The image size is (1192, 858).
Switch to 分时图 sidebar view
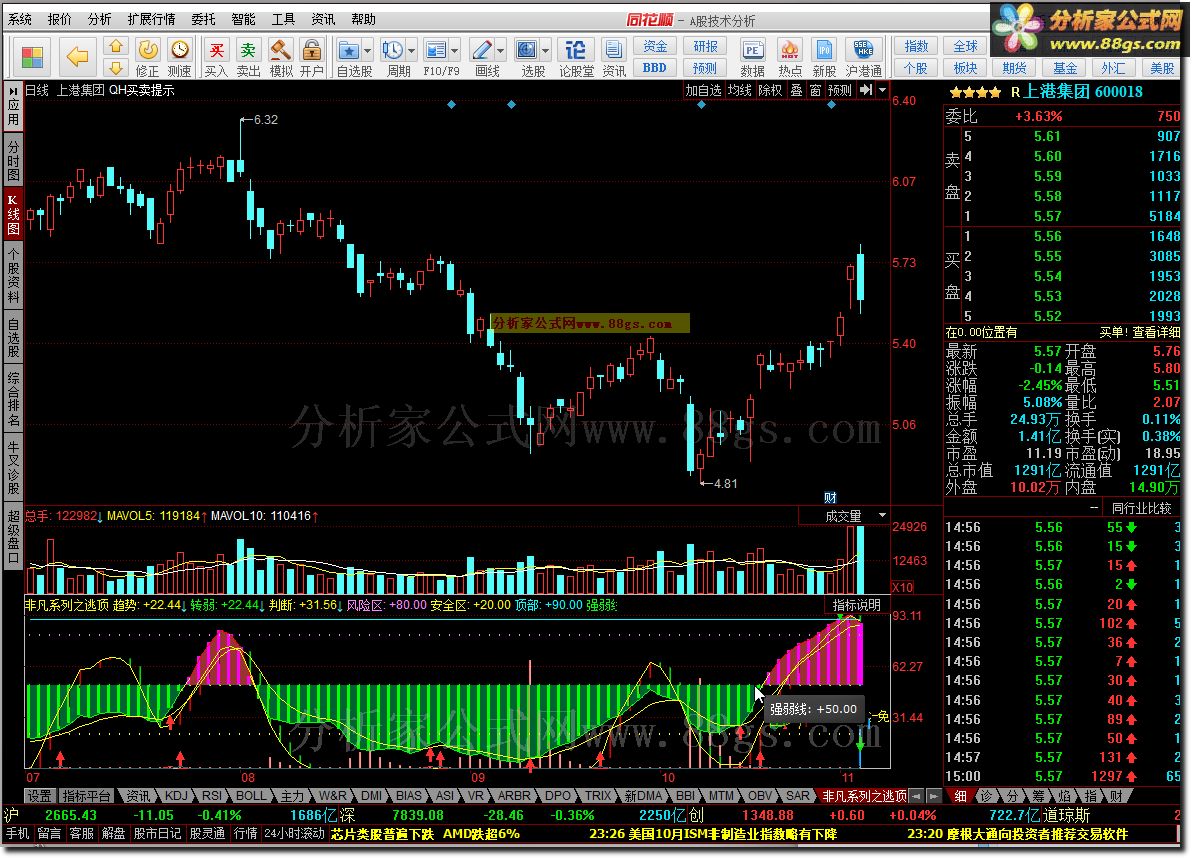click(13, 160)
